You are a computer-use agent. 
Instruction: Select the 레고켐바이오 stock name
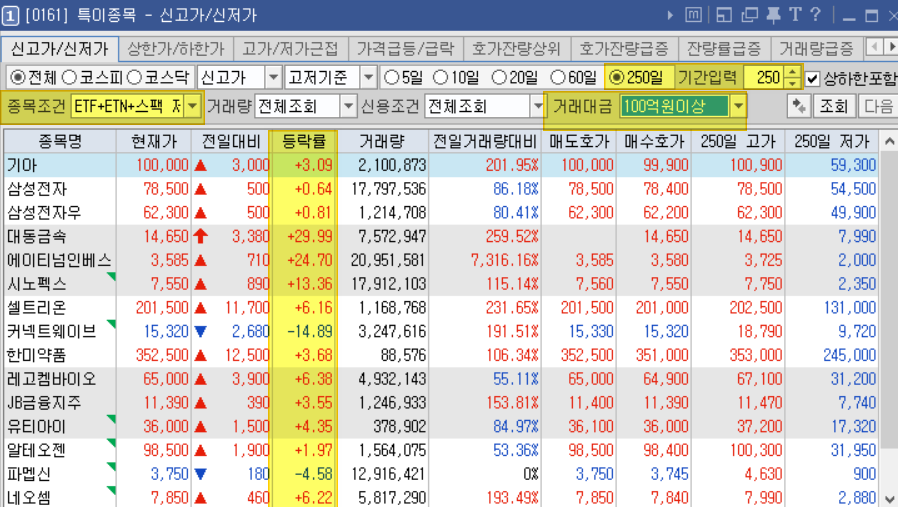pyautogui.click(x=52, y=379)
